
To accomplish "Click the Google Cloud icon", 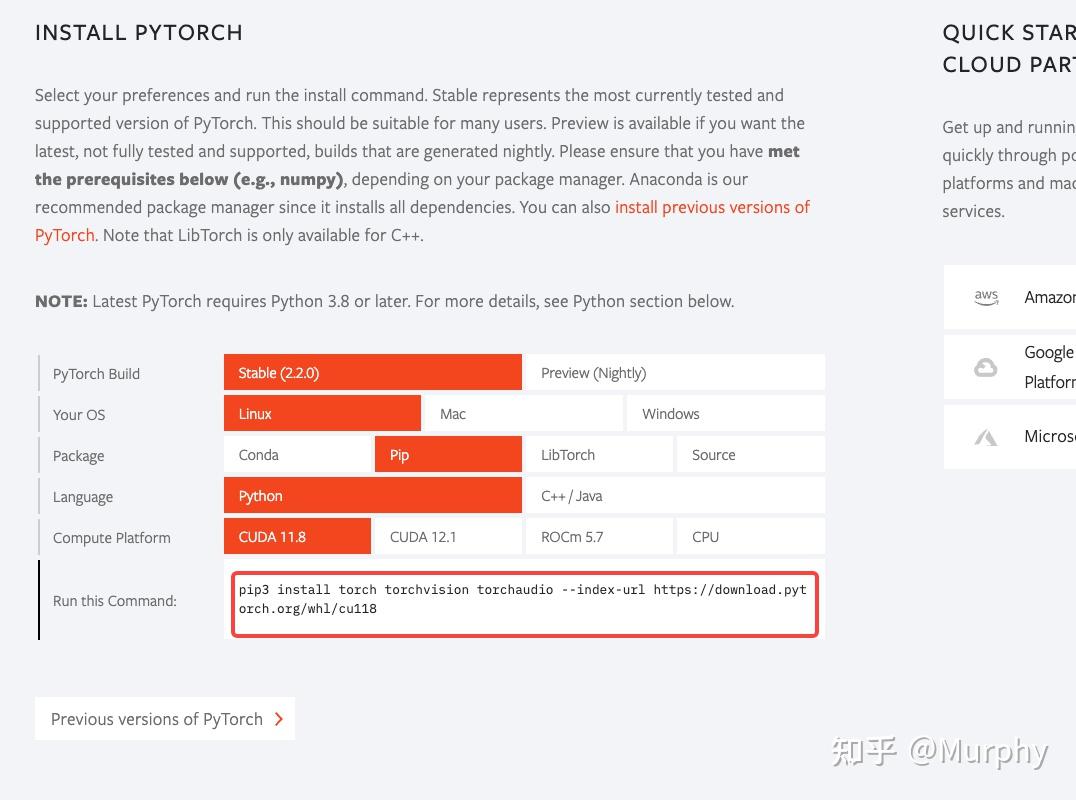I will point(986,367).
